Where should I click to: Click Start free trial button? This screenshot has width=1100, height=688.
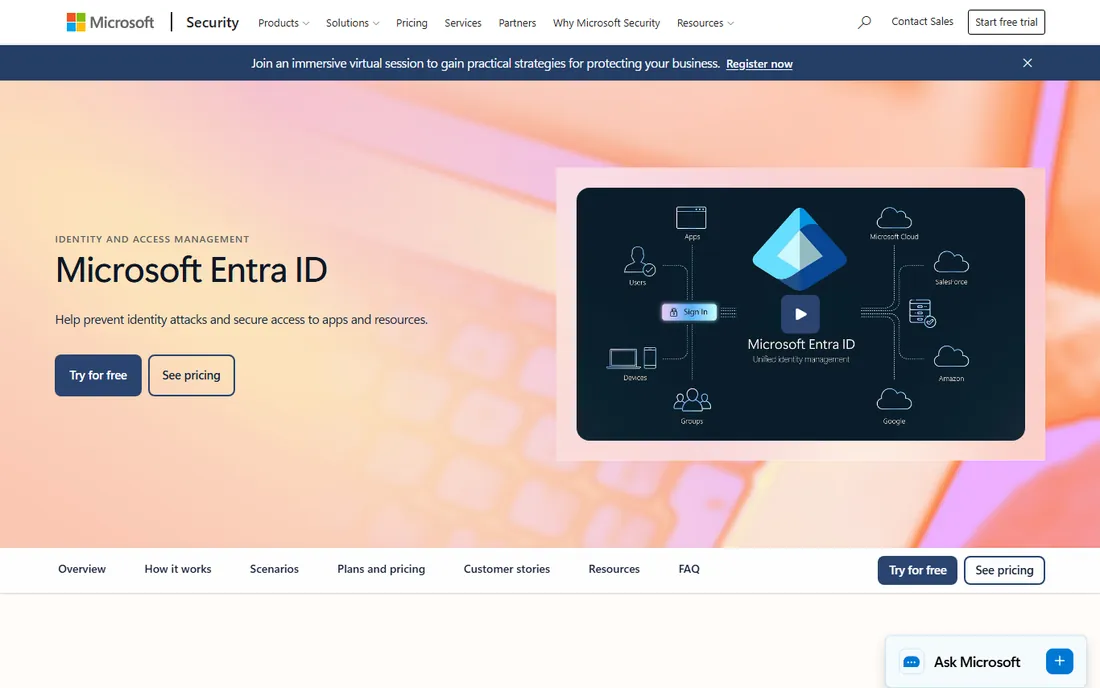[1006, 22]
